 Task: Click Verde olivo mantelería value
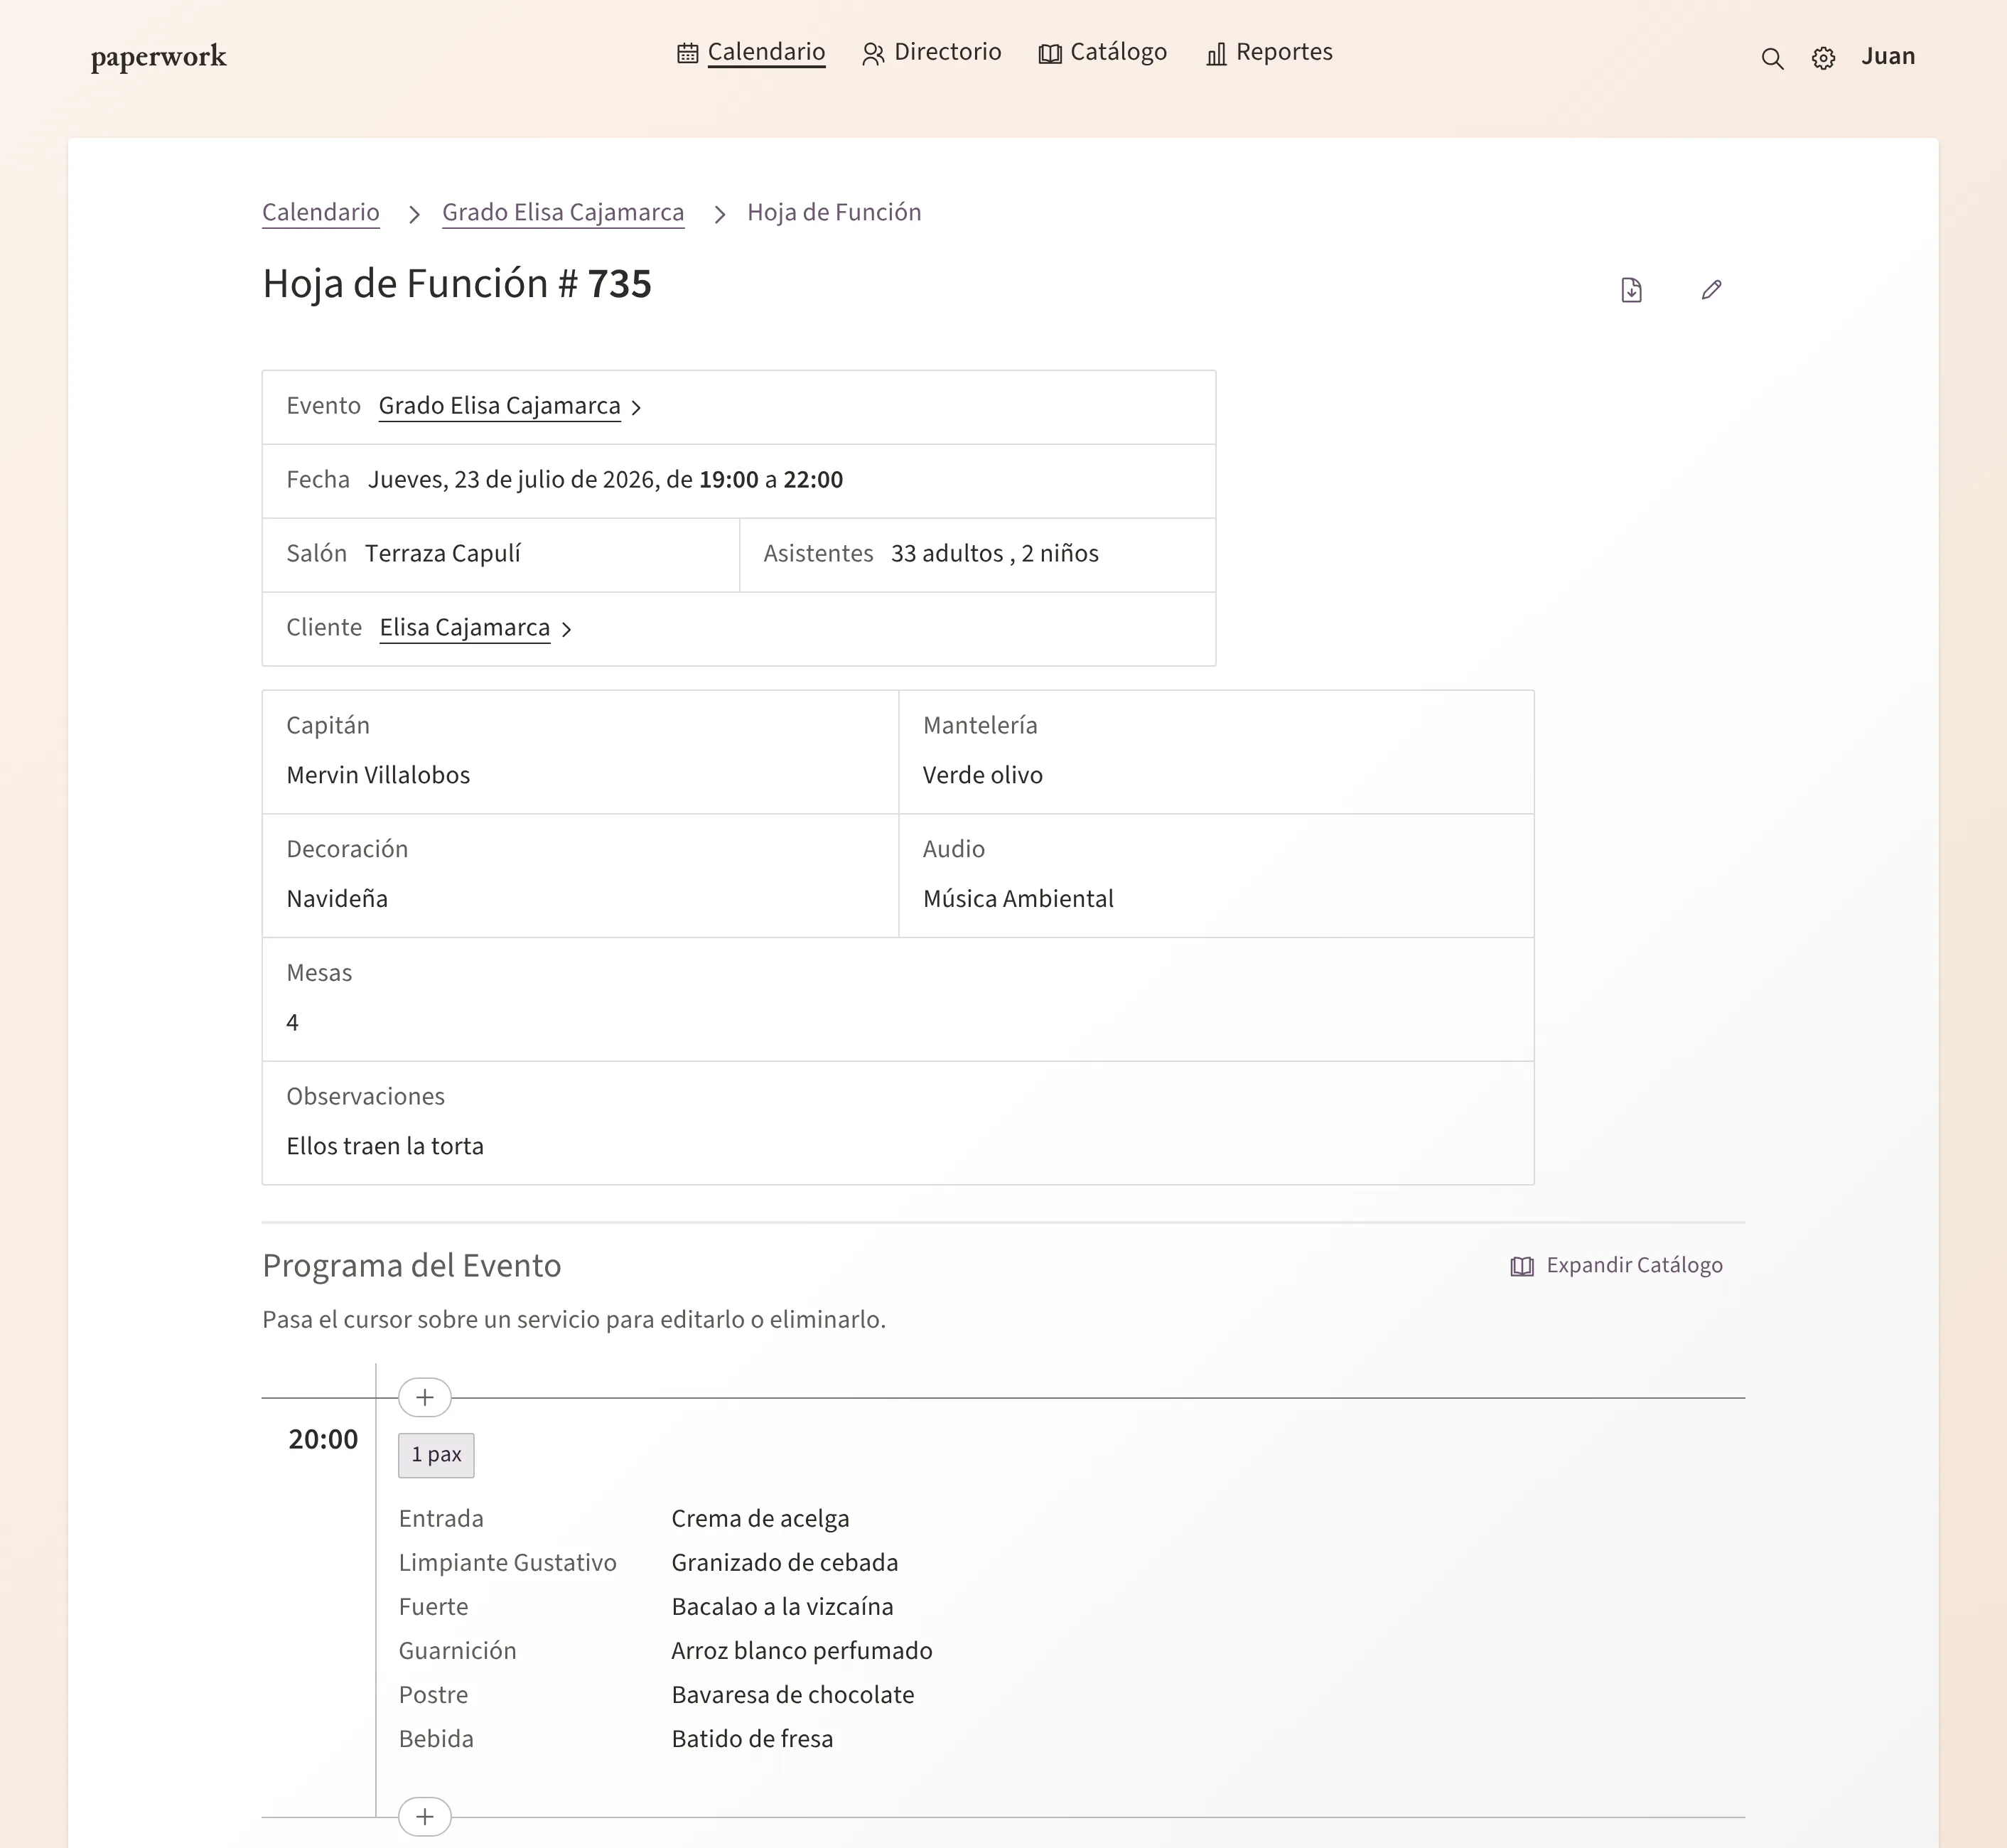[983, 775]
